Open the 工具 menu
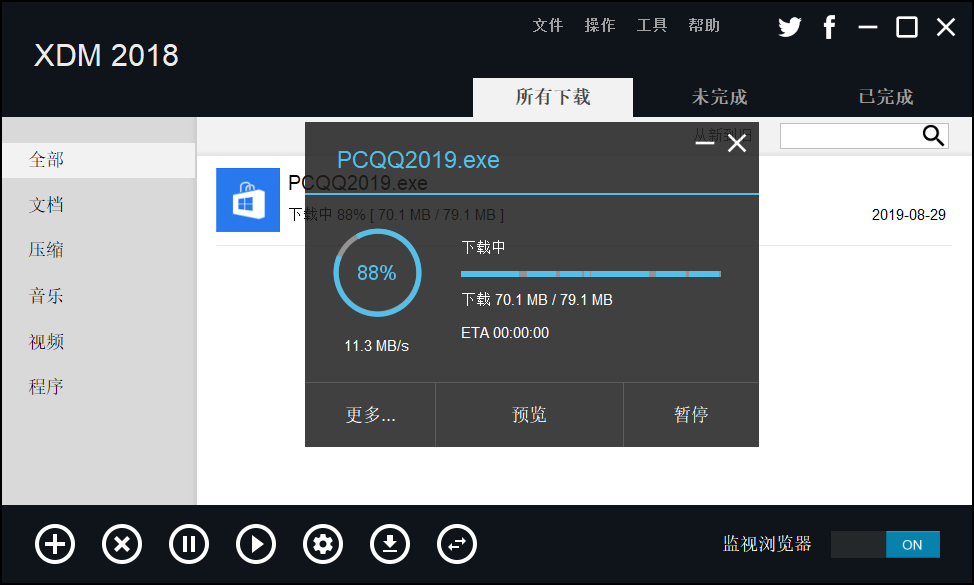The width and height of the screenshot is (974, 585). pos(652,25)
